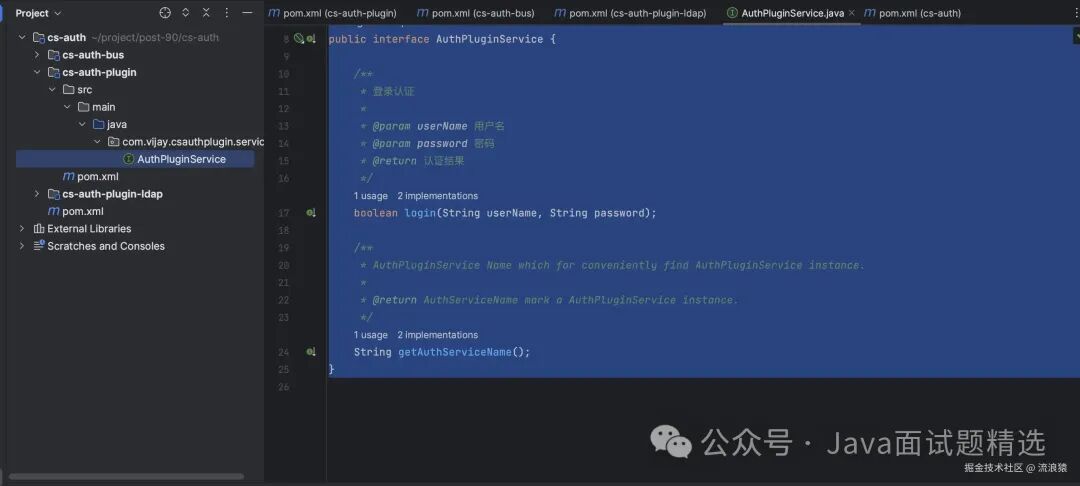Image resolution: width=1080 pixels, height=486 pixels.
Task: Expand the cs-auth-plugin-ldap module
Action: (37, 194)
